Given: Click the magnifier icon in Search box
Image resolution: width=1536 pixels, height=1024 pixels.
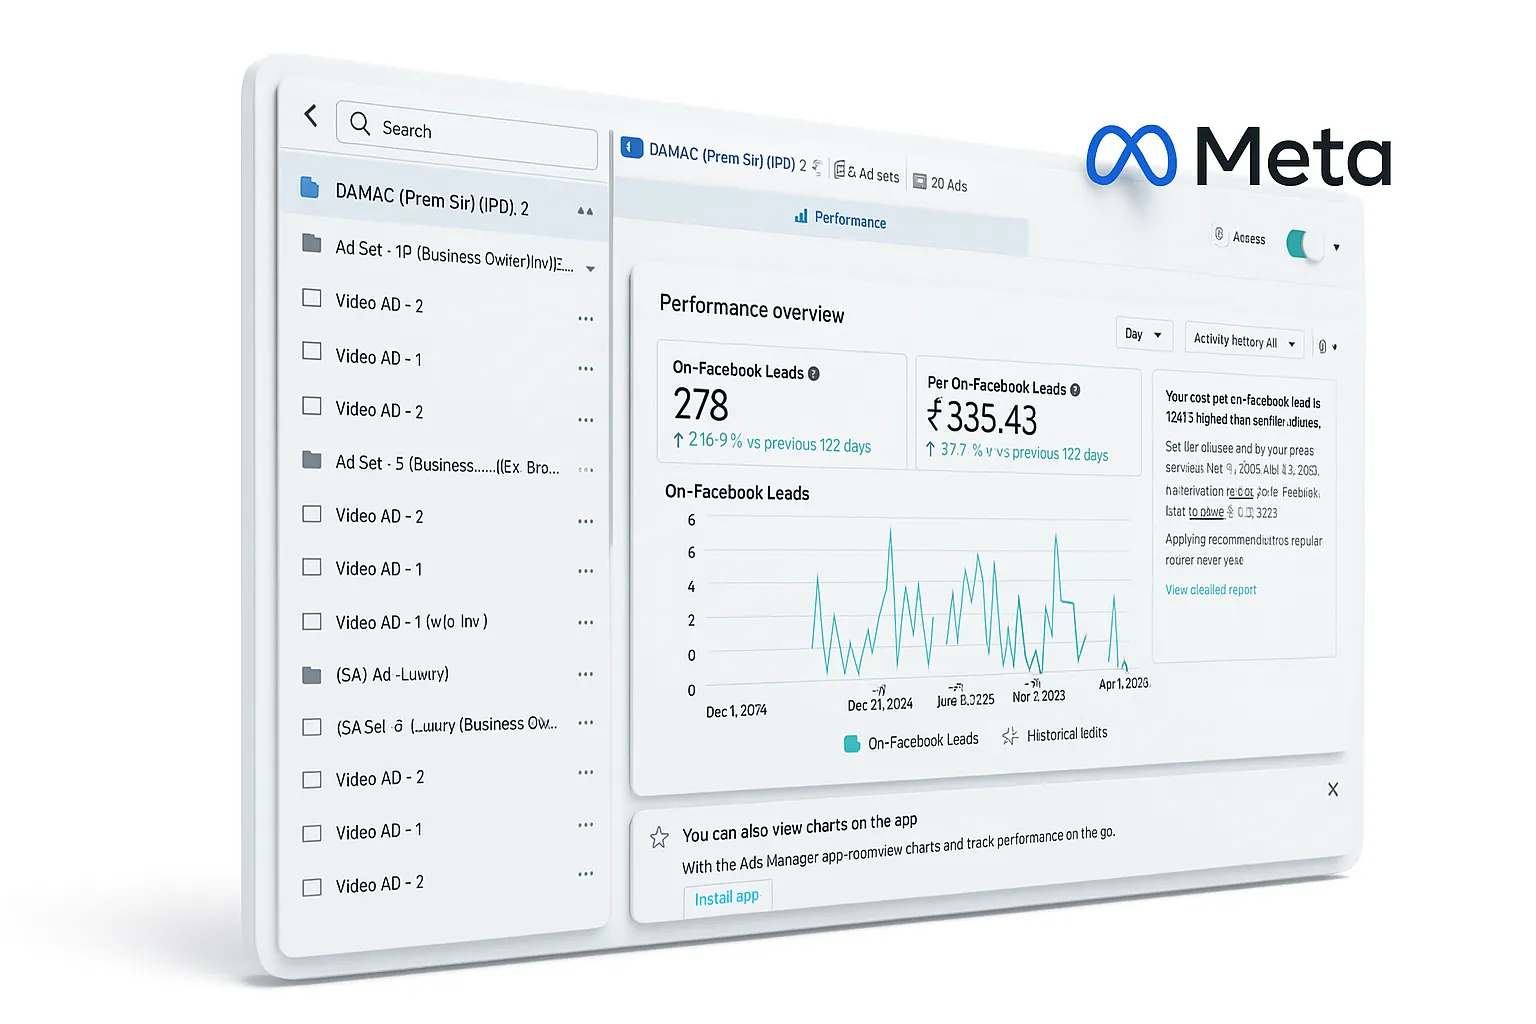Looking at the screenshot, I should tap(360, 123).
